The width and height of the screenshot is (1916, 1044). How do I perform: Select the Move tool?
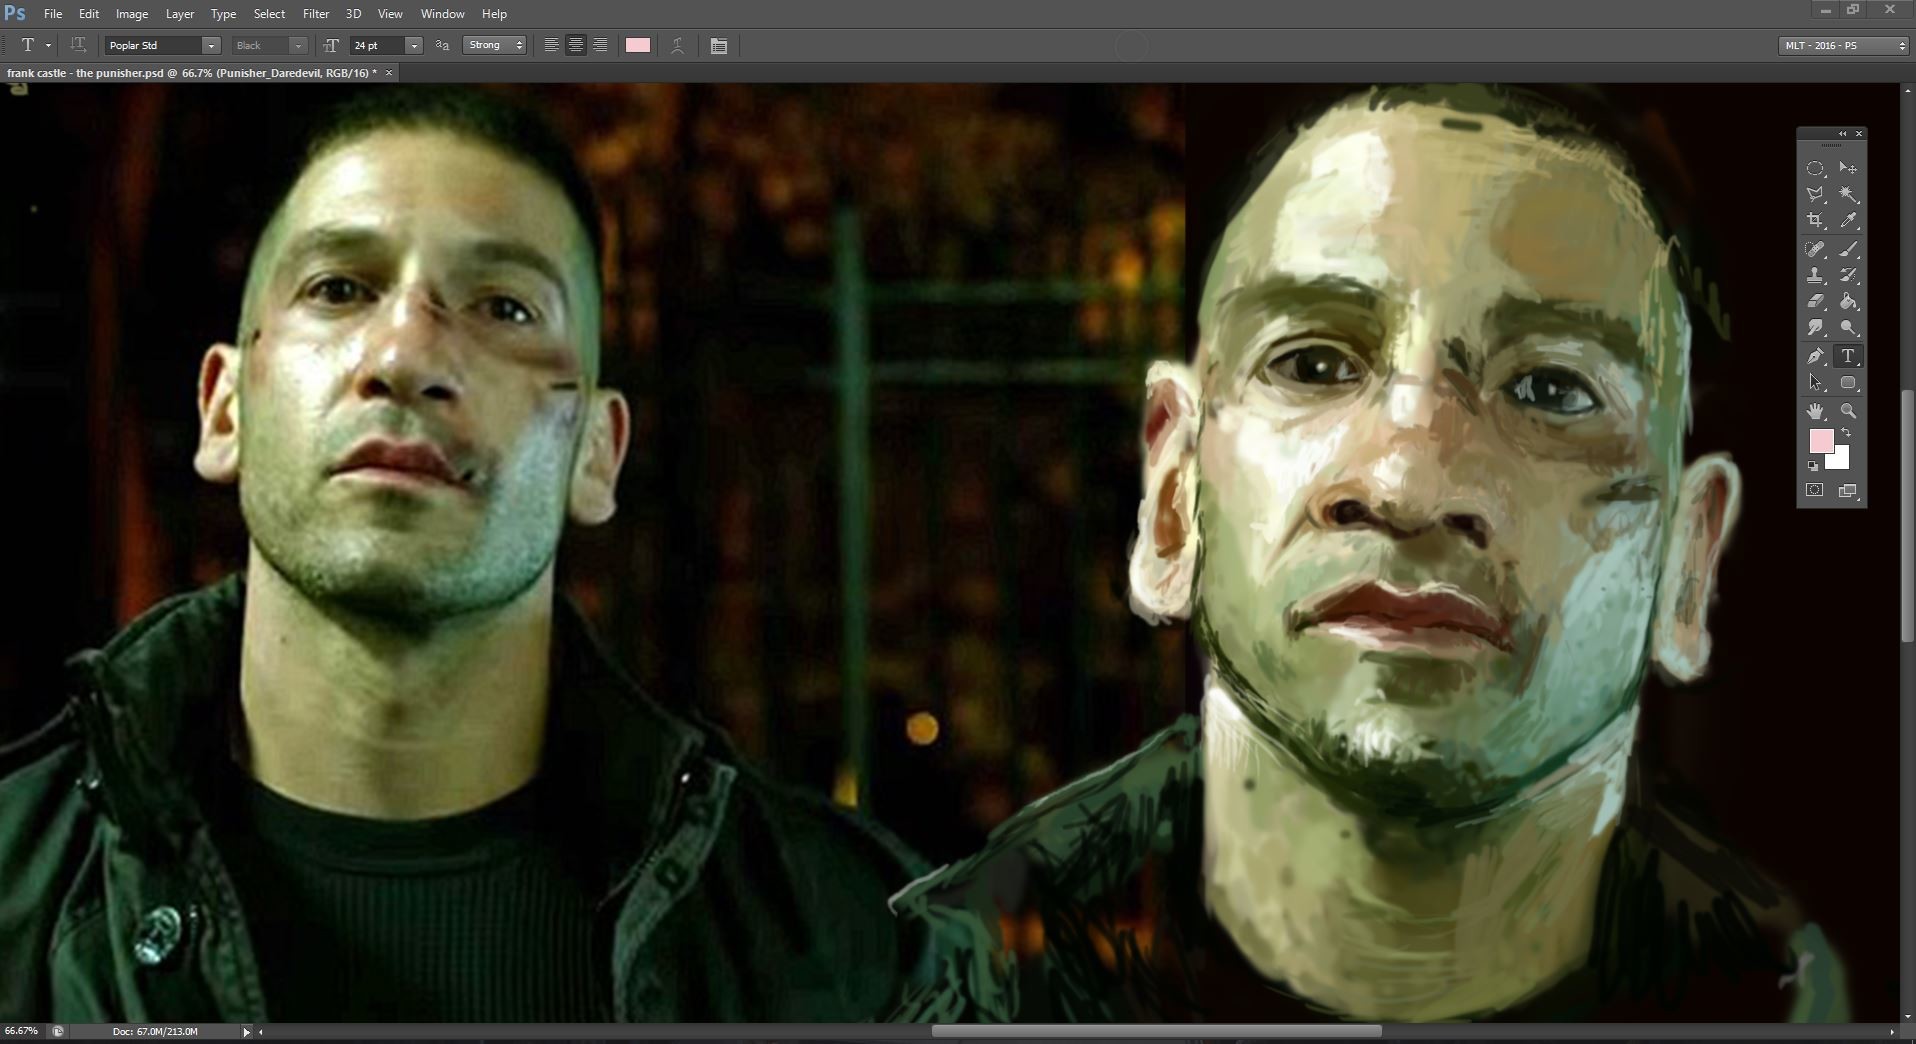[x=1848, y=169]
